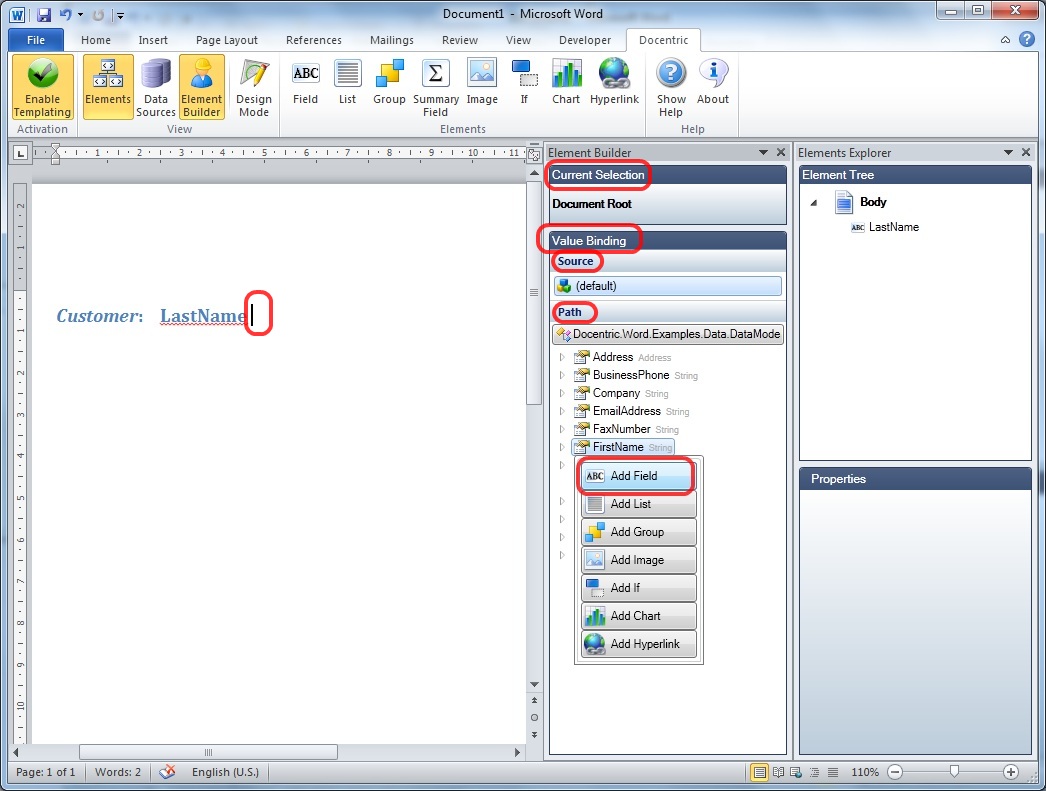Expand the FirstName node

[x=562, y=448]
